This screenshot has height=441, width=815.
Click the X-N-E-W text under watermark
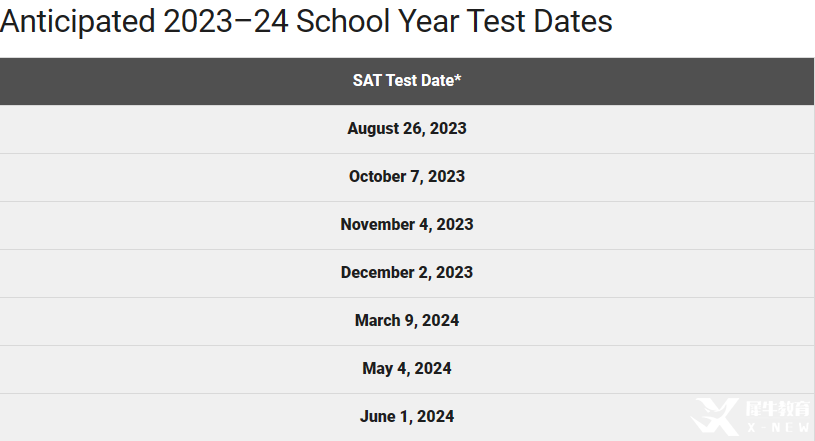(x=778, y=427)
